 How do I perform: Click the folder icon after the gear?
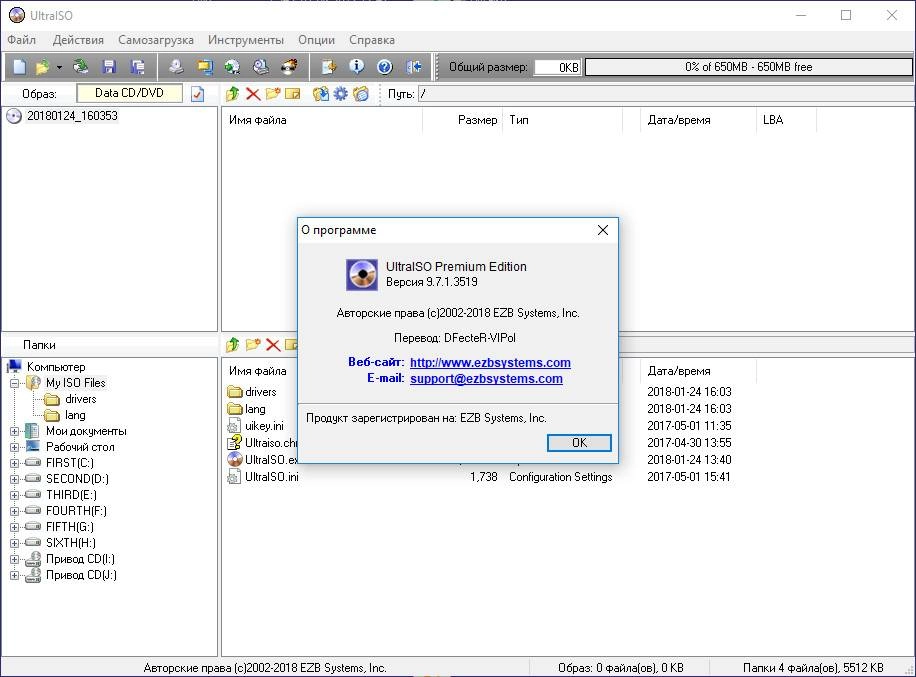point(361,93)
